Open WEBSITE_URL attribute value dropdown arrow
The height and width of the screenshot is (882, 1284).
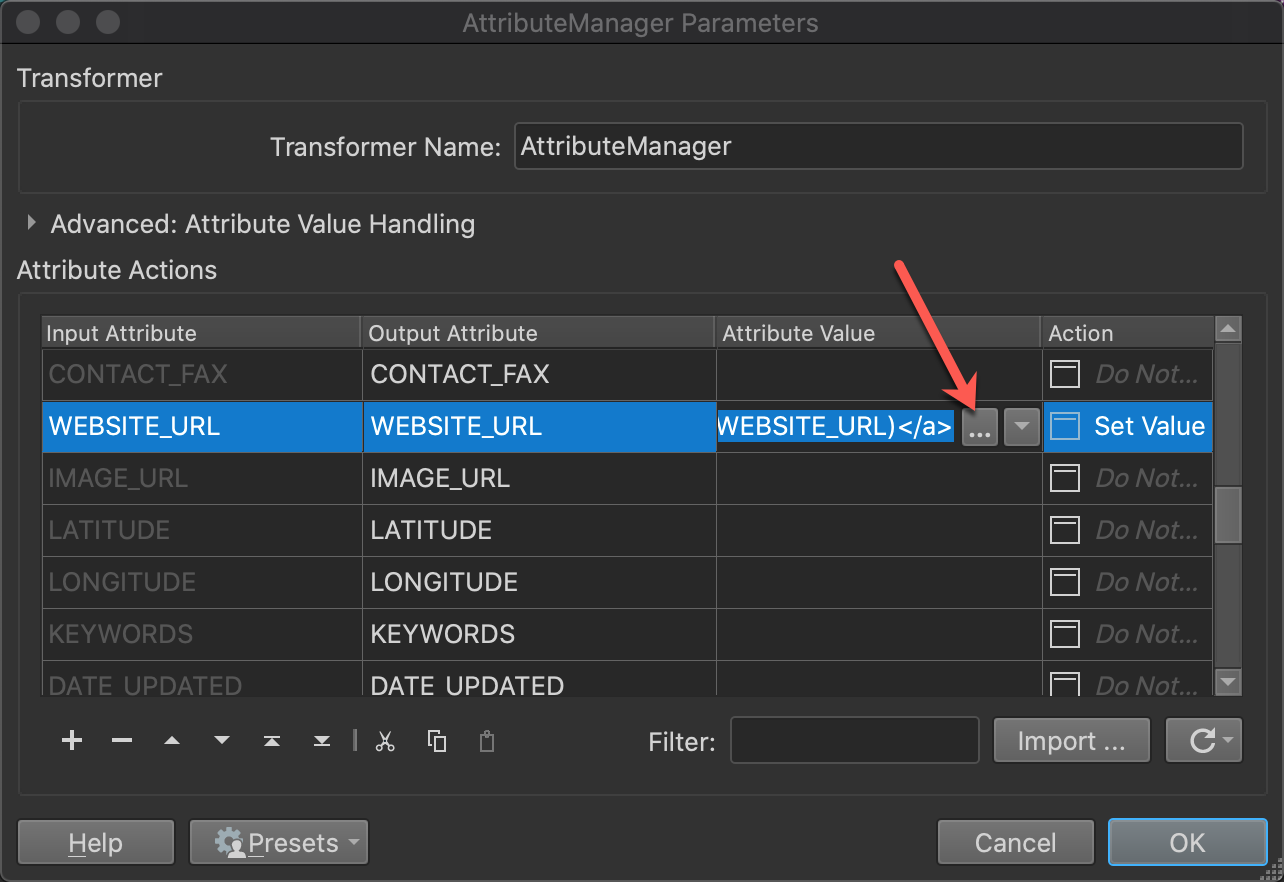coord(1021,428)
